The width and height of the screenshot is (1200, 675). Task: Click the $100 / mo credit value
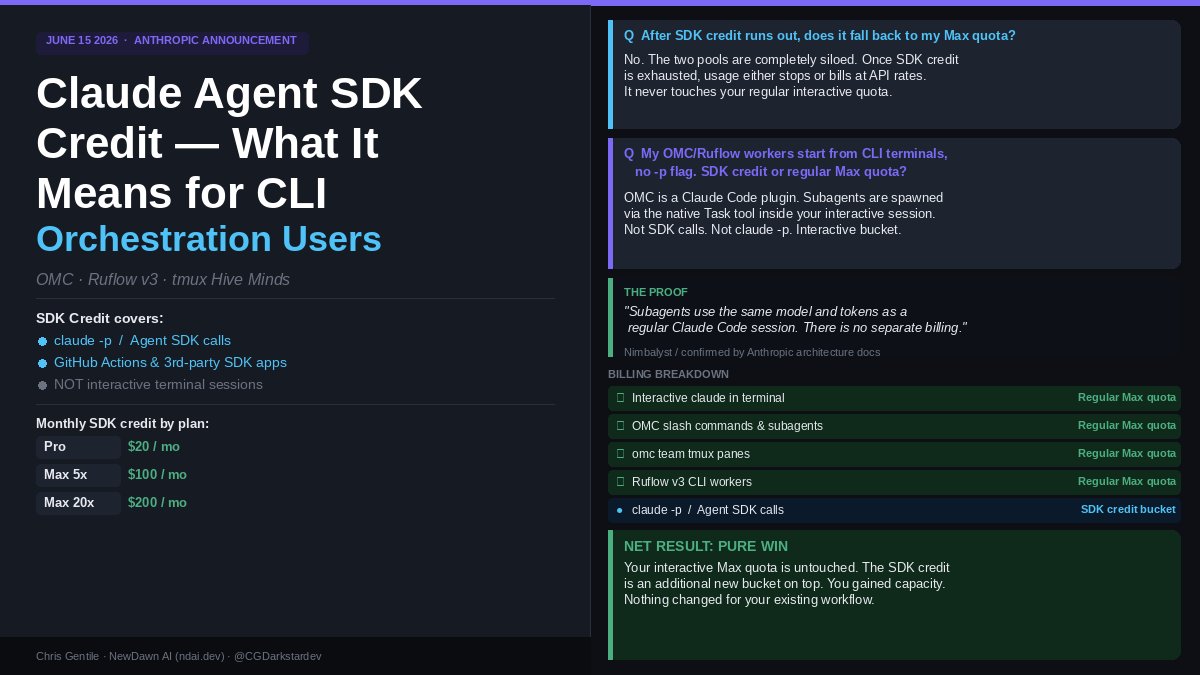157,475
